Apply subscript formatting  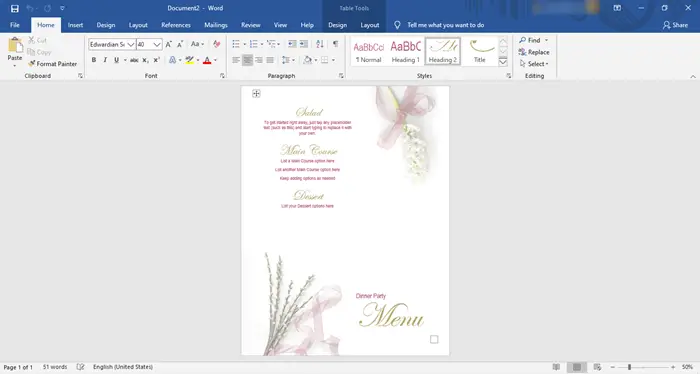tap(145, 60)
